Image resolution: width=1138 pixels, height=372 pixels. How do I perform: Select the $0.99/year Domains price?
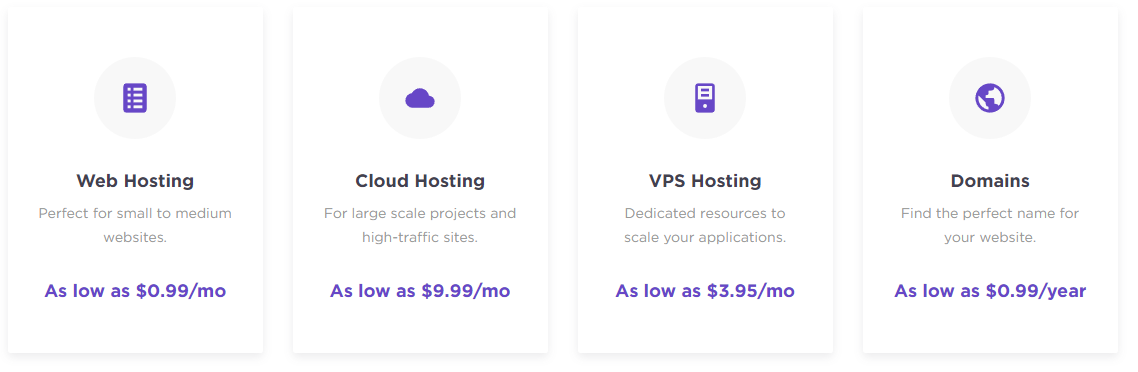[x=990, y=292]
